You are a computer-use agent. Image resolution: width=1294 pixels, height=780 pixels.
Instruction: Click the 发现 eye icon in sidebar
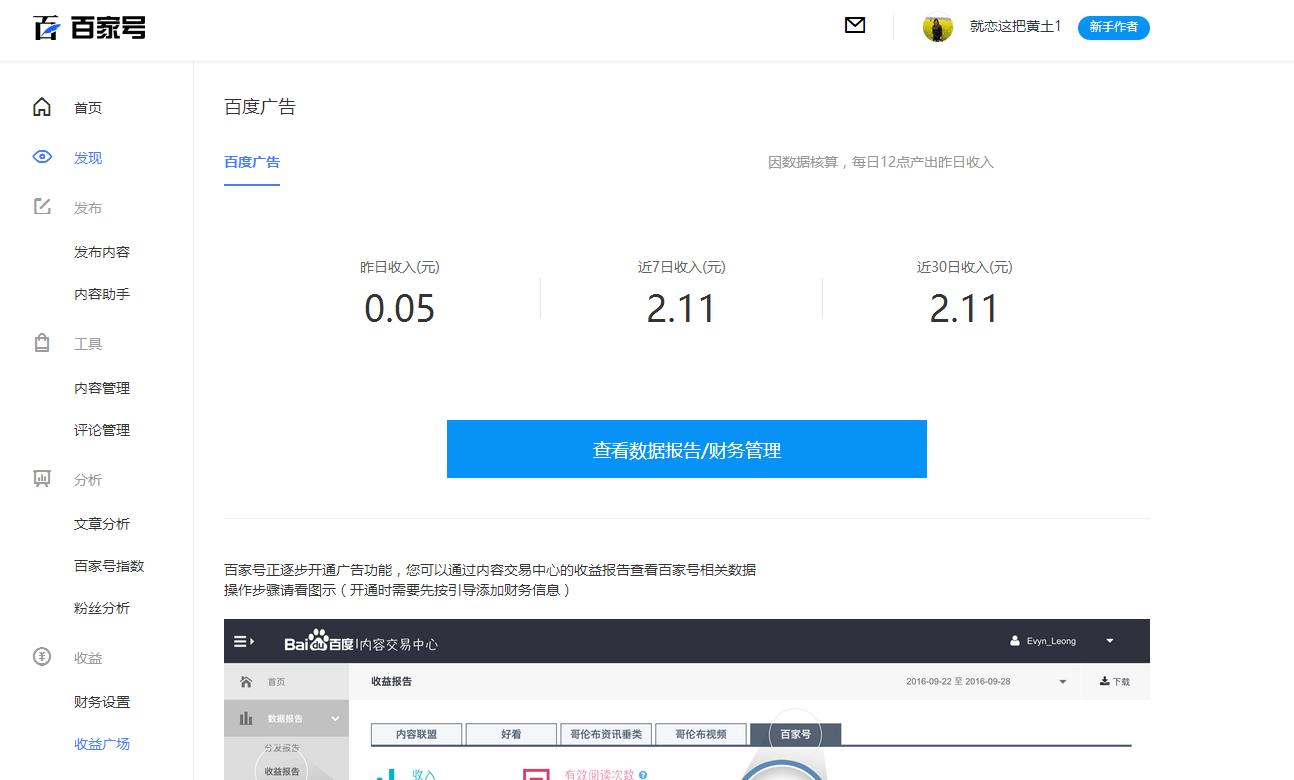41,157
